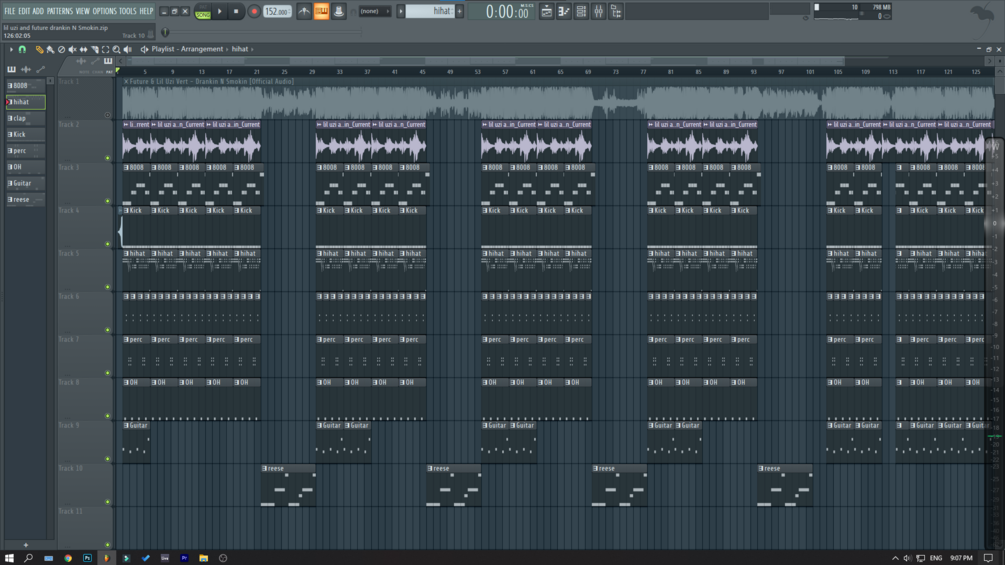
Task: Open the FILE menu
Action: (10, 11)
